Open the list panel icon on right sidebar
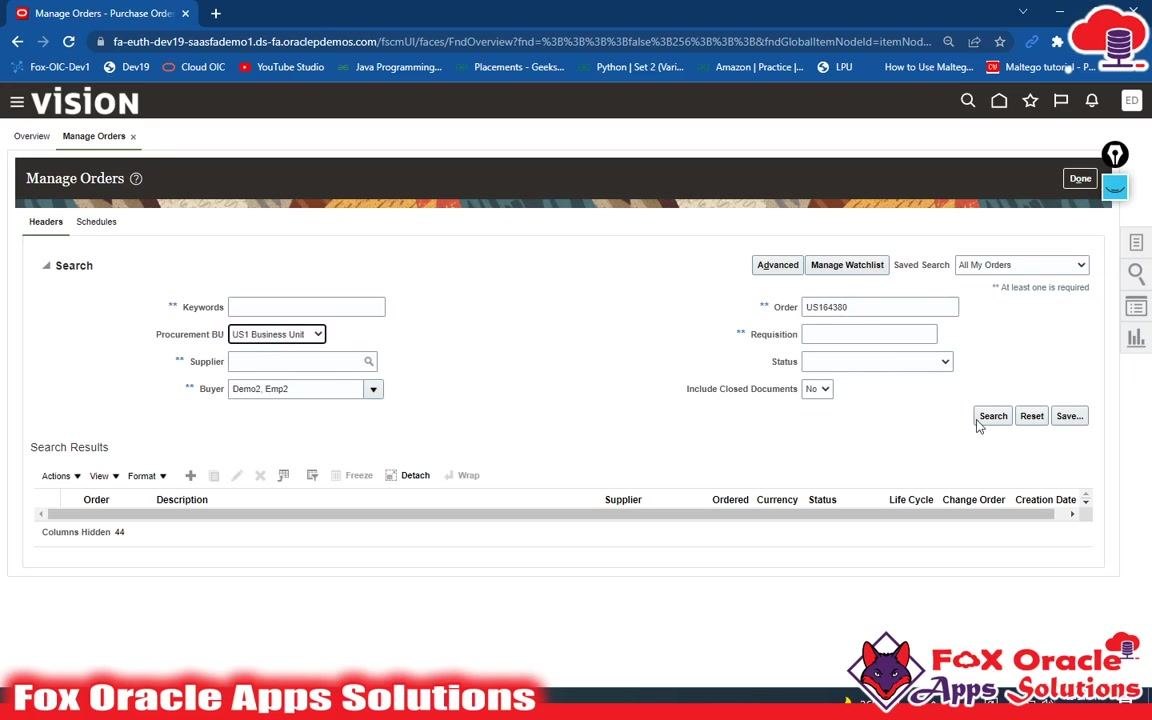Image resolution: width=1152 pixels, height=720 pixels. [1136, 306]
